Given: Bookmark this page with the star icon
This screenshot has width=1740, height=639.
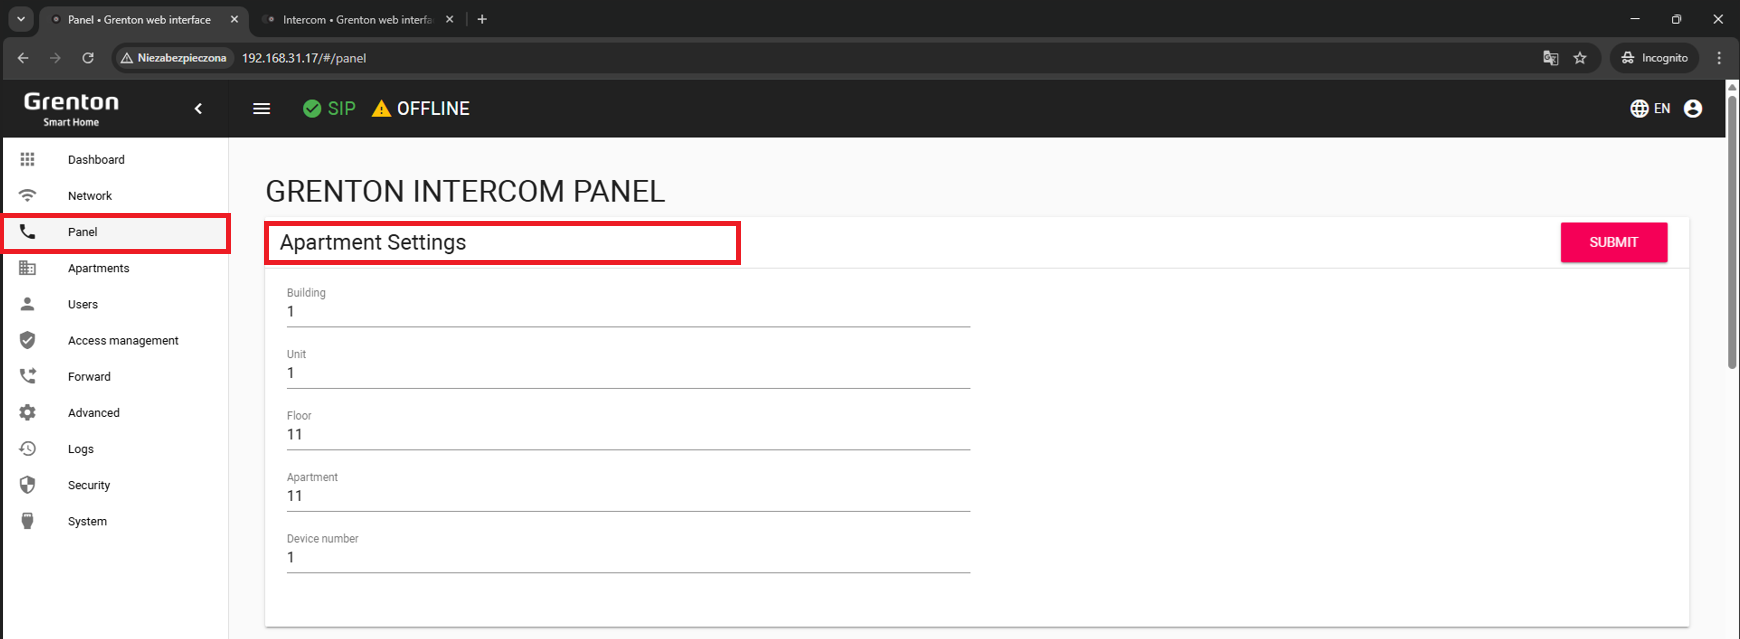Looking at the screenshot, I should [1580, 58].
